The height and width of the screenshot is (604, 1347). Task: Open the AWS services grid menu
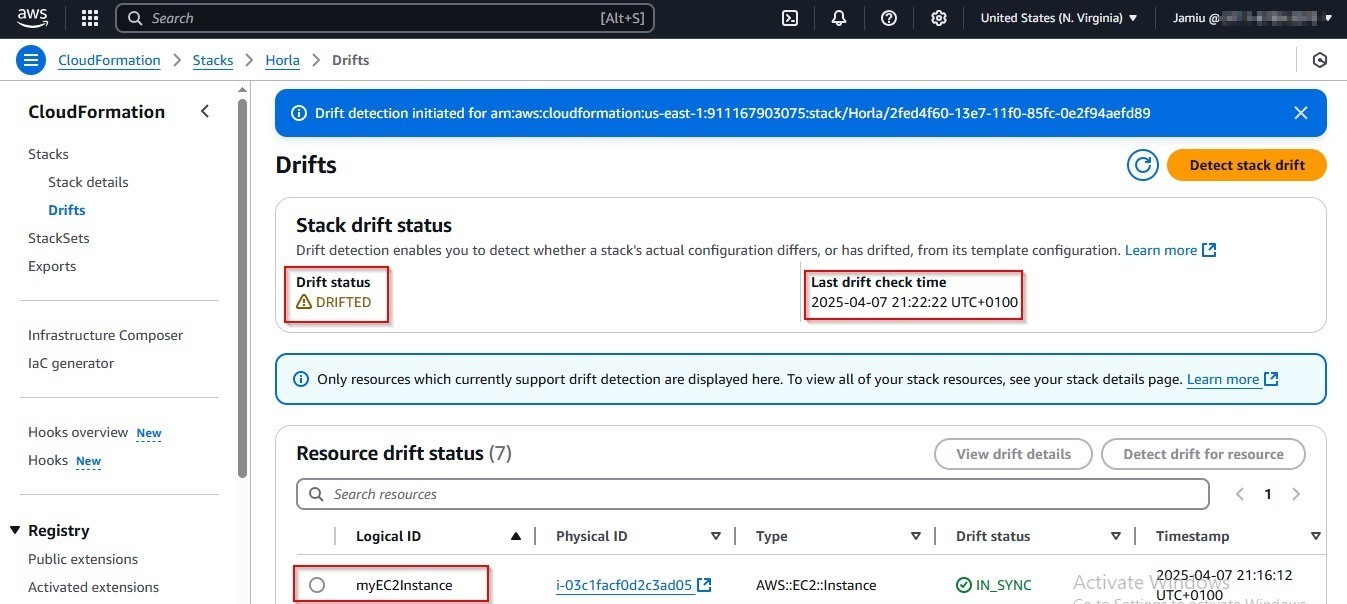tap(90, 18)
